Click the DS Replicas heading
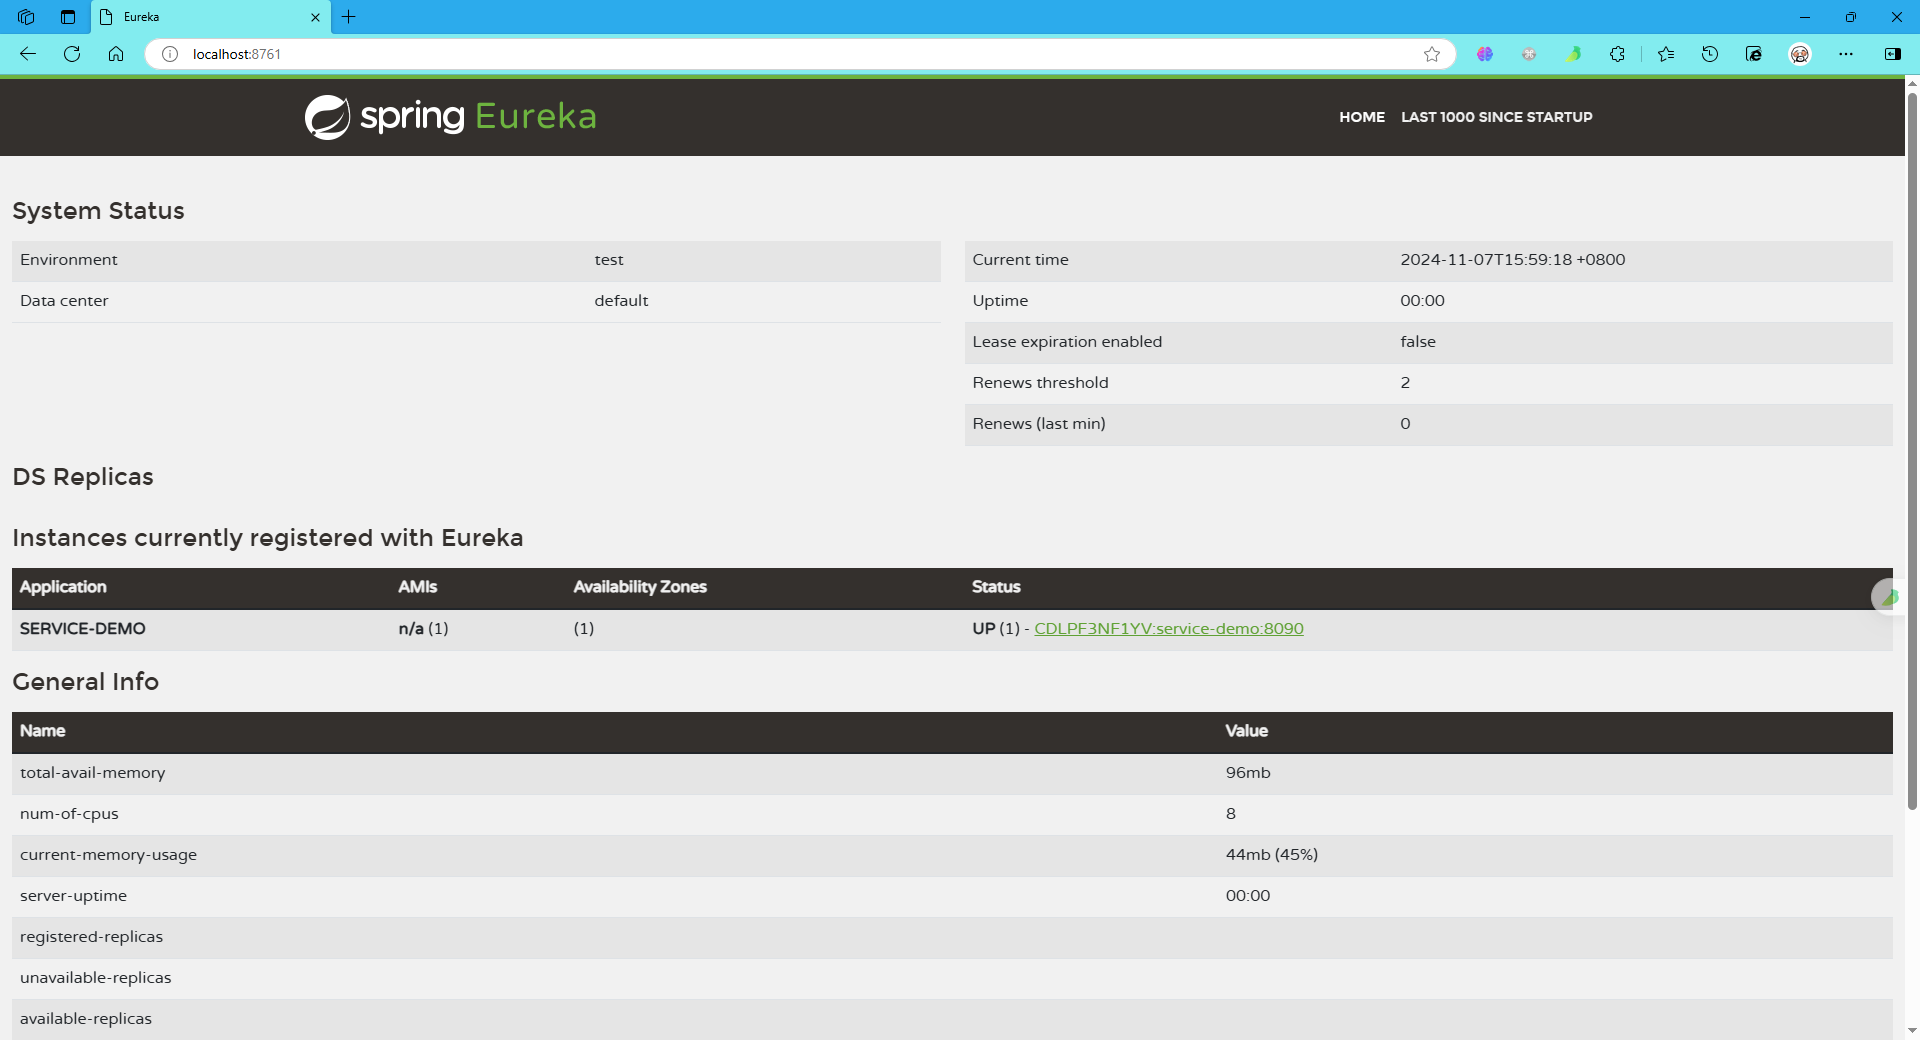 click(x=83, y=477)
